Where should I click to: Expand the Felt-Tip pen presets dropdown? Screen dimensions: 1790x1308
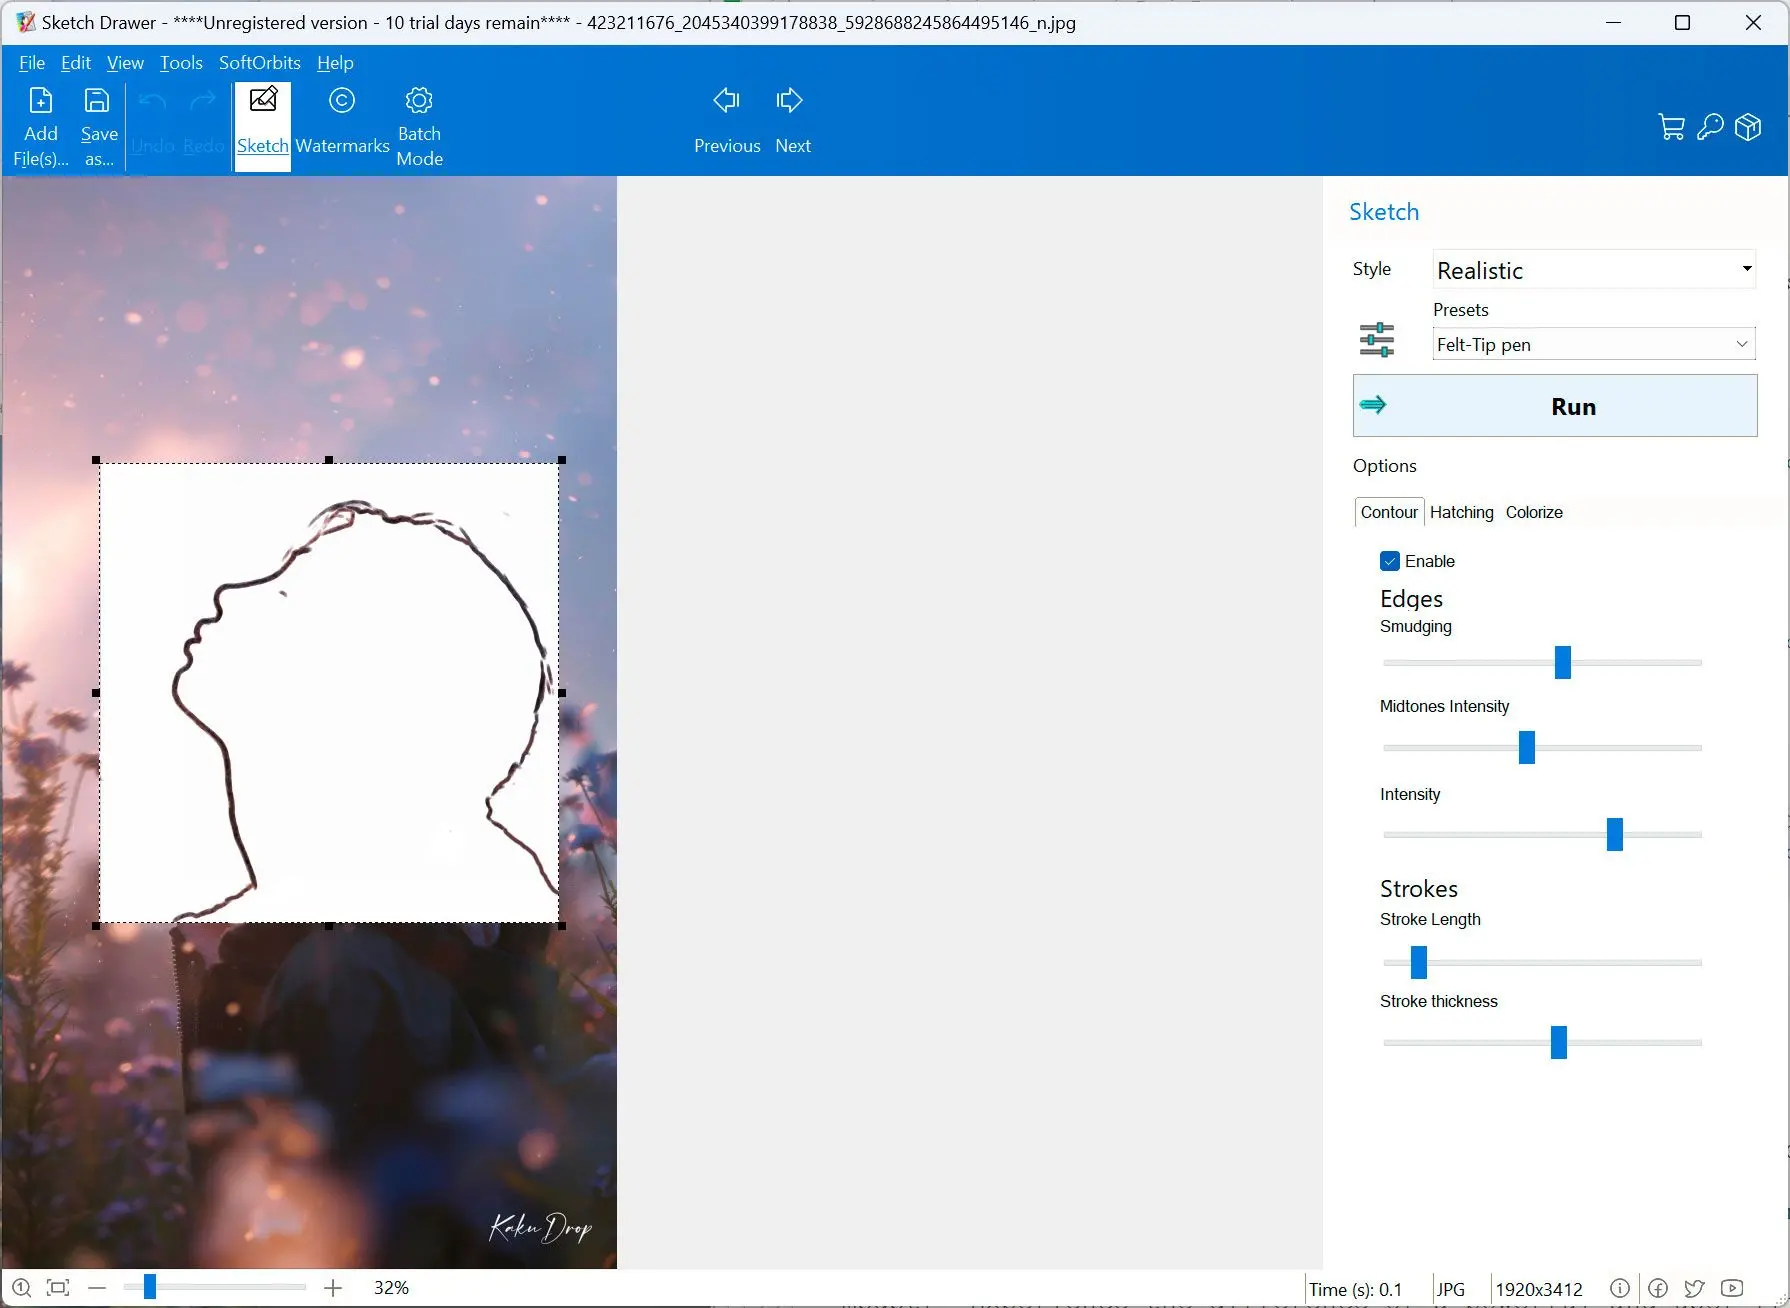point(1594,344)
